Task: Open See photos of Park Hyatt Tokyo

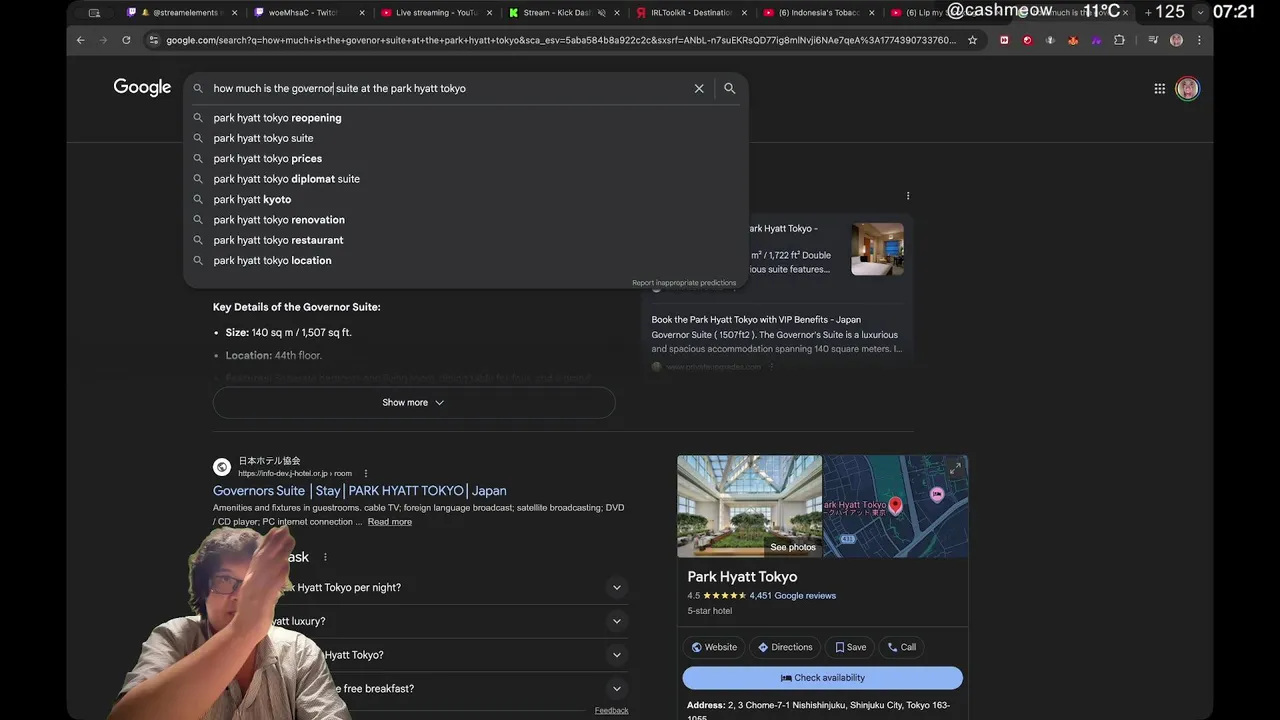Action: 793,547
